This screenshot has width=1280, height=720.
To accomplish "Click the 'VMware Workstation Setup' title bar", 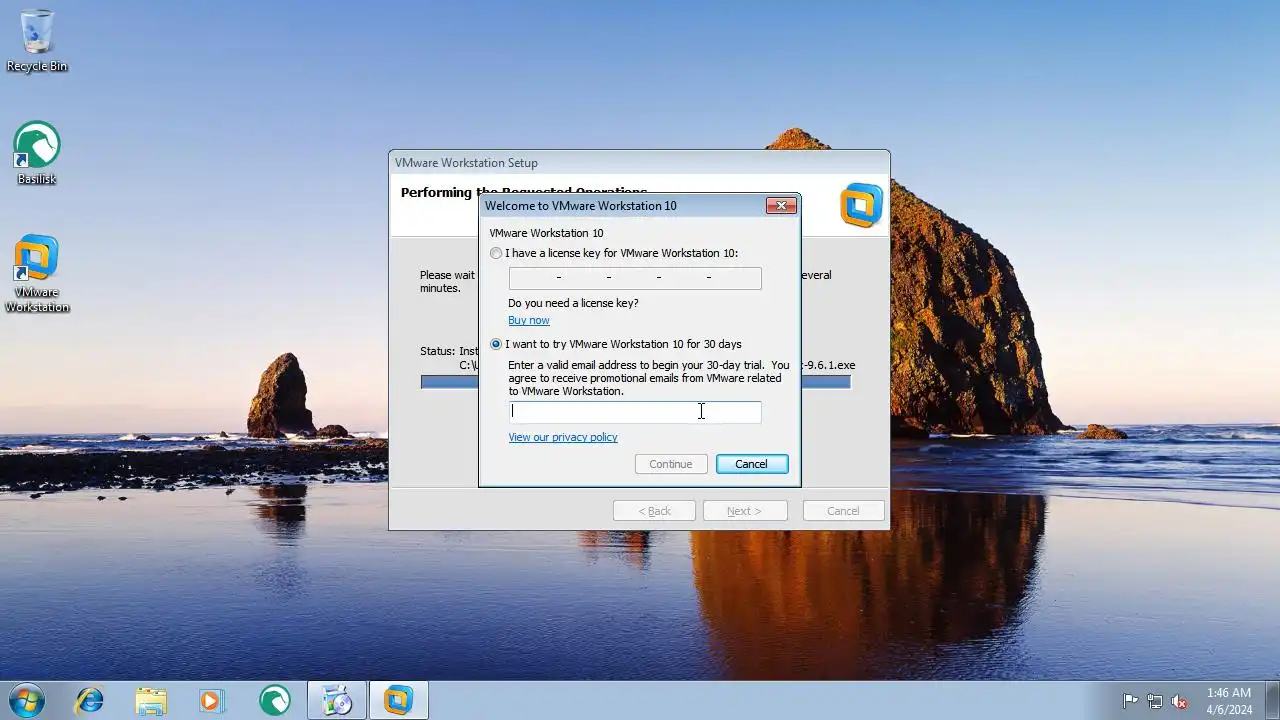I will [x=639, y=163].
